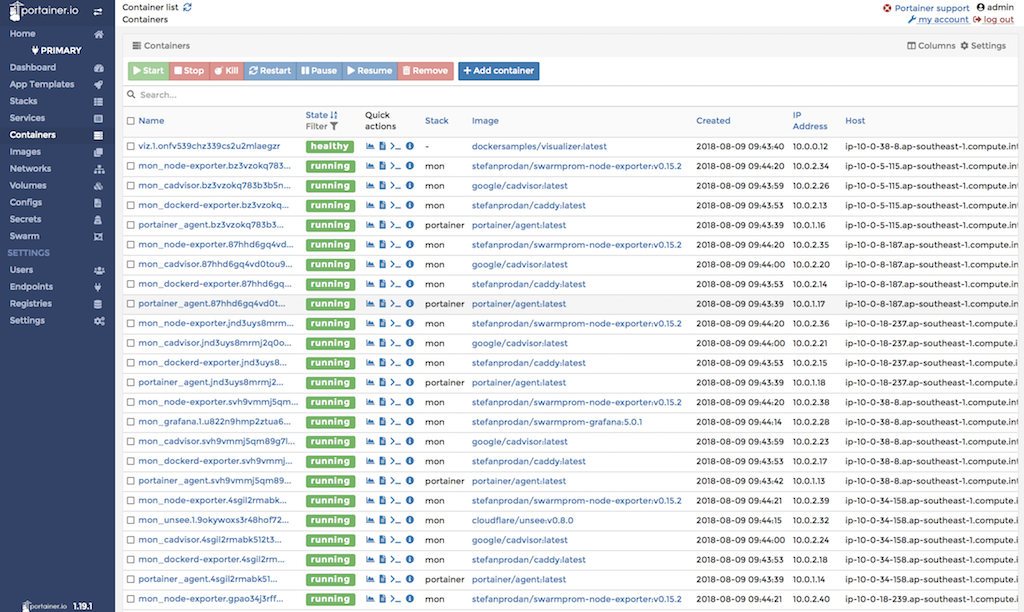Image resolution: width=1024 pixels, height=612 pixels.
Task: Open logs icon for mon_node-exporter.svh9vmmj5qm row
Action: [383, 402]
